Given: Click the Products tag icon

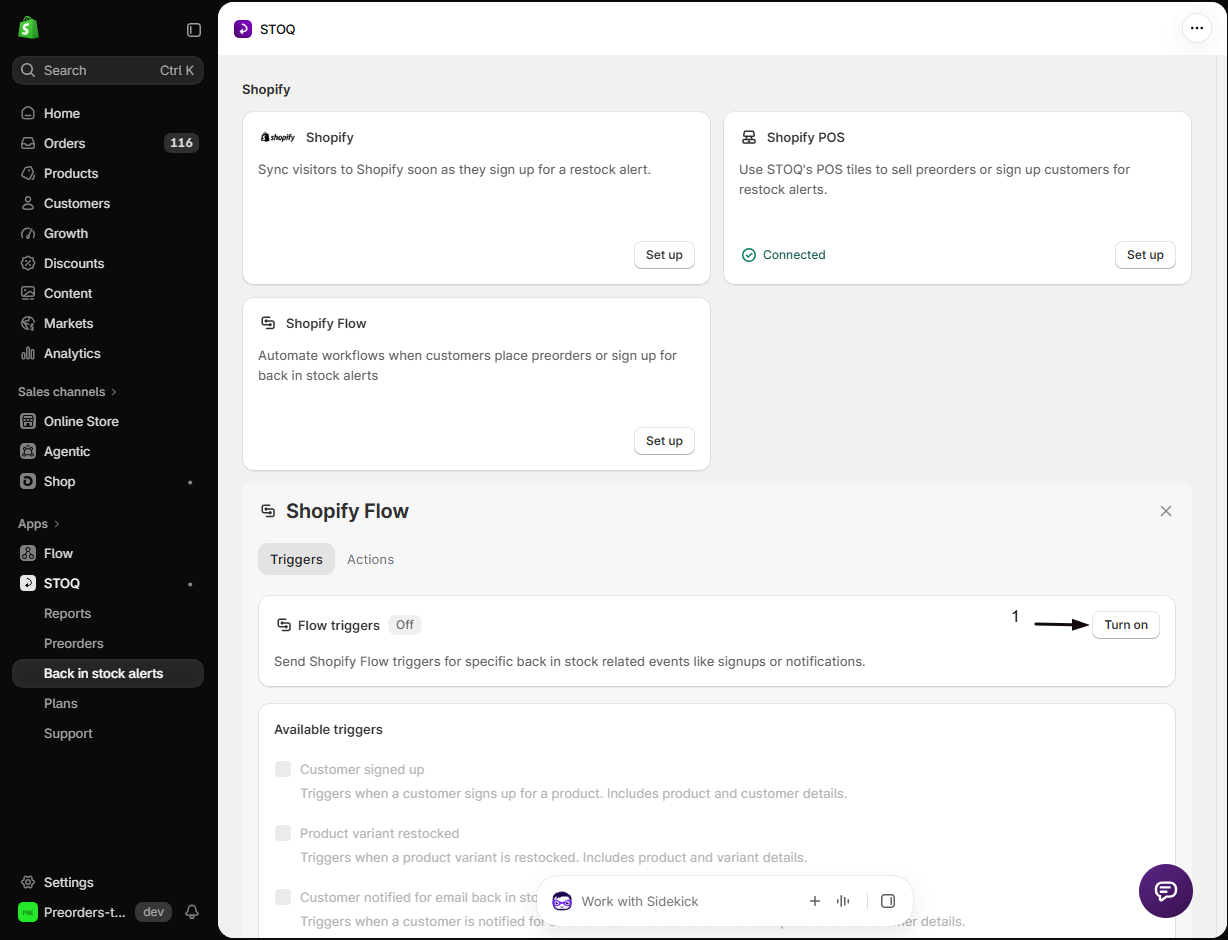Looking at the screenshot, I should tap(28, 173).
